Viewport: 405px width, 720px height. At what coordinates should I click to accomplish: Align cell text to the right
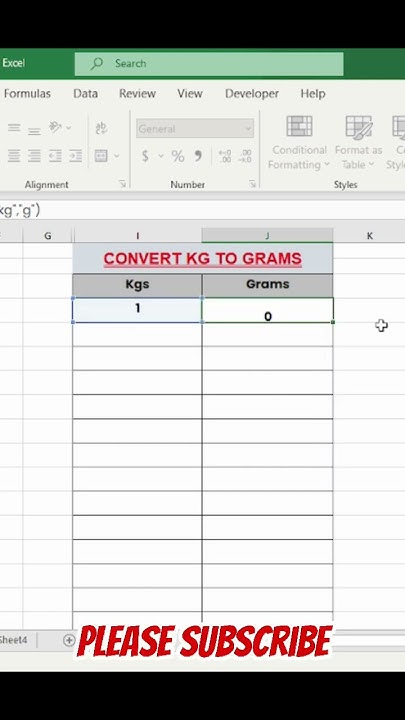pyautogui.click(x=34, y=156)
